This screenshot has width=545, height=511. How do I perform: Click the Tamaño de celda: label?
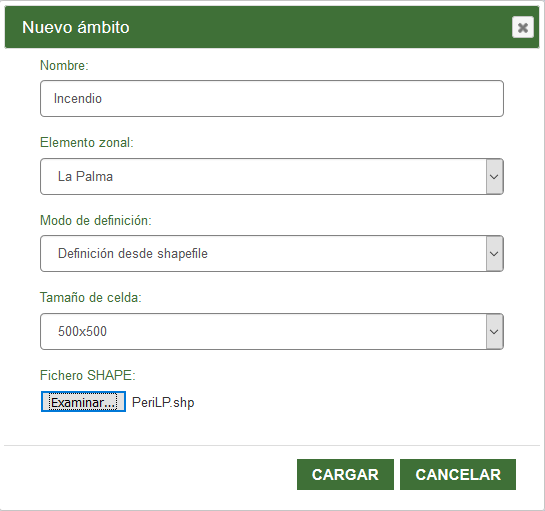coord(91,298)
